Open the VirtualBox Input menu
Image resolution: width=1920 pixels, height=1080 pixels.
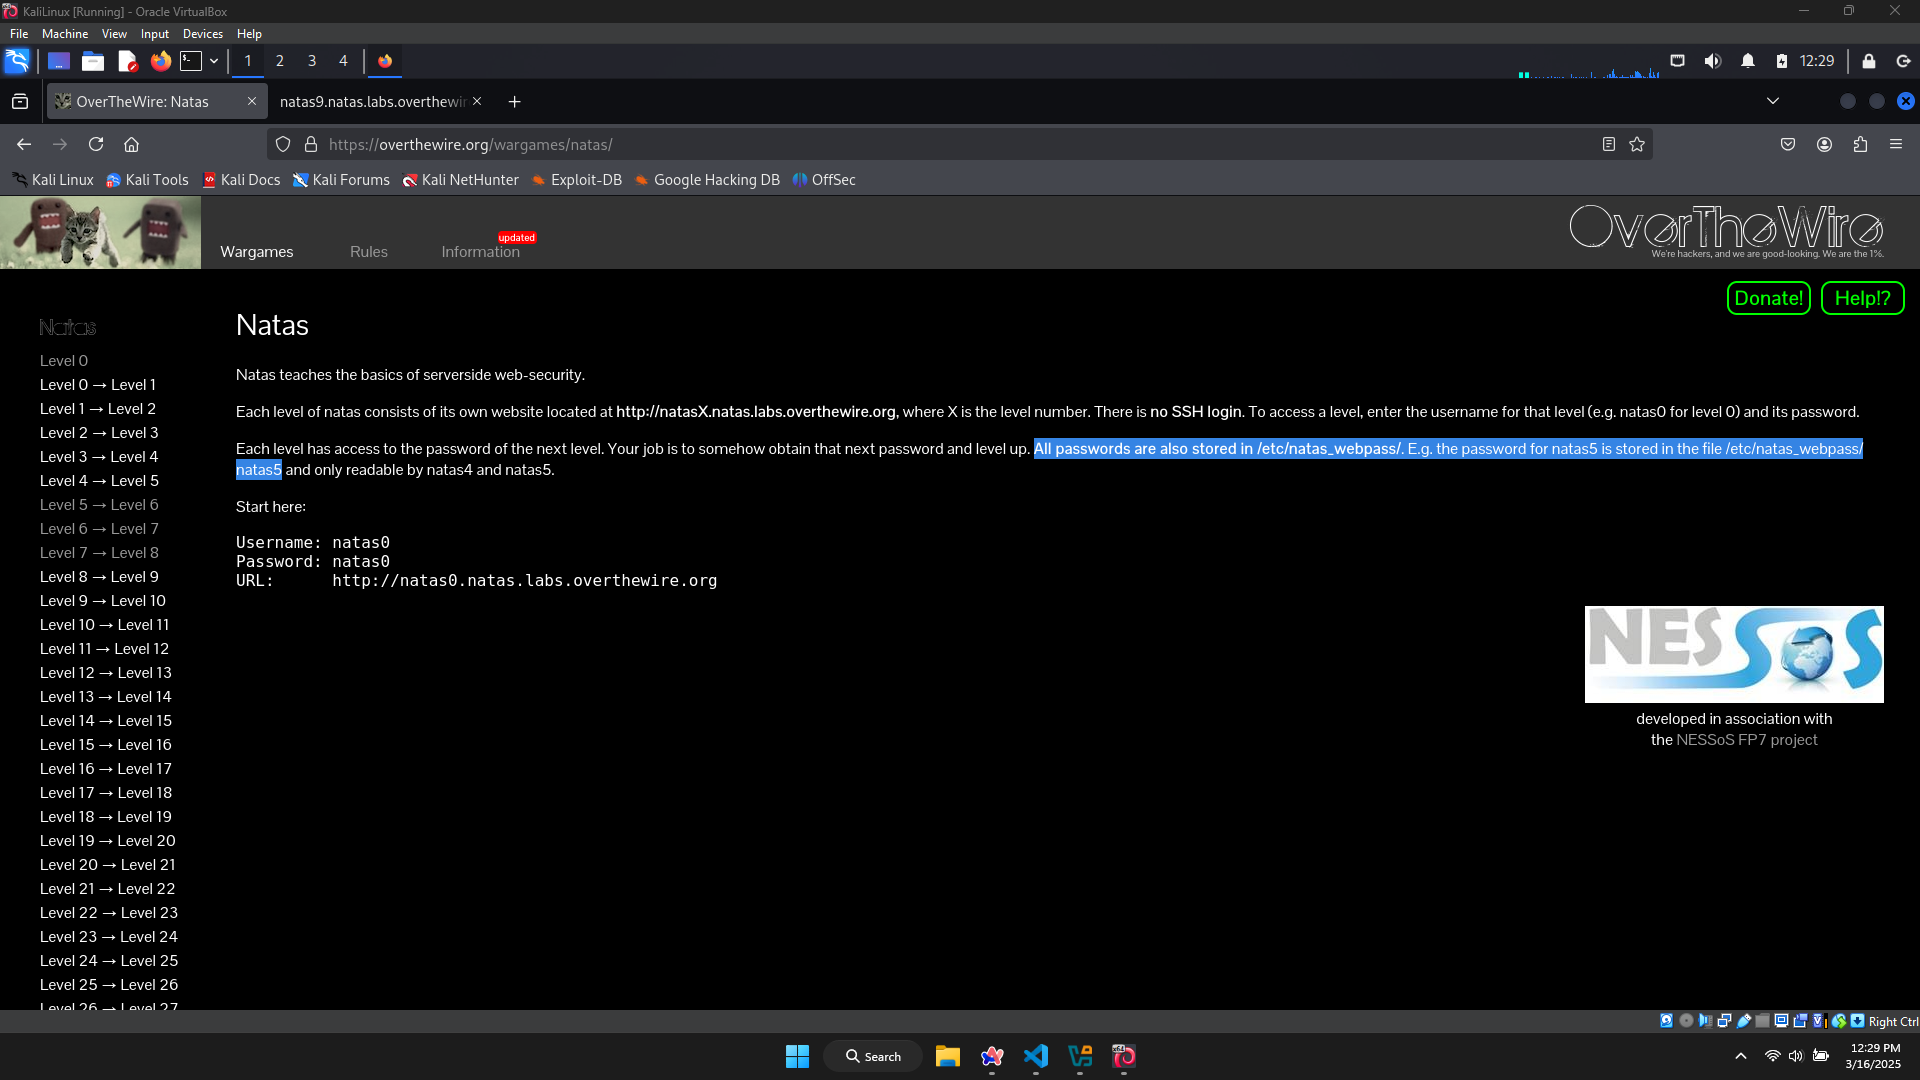pos(155,34)
